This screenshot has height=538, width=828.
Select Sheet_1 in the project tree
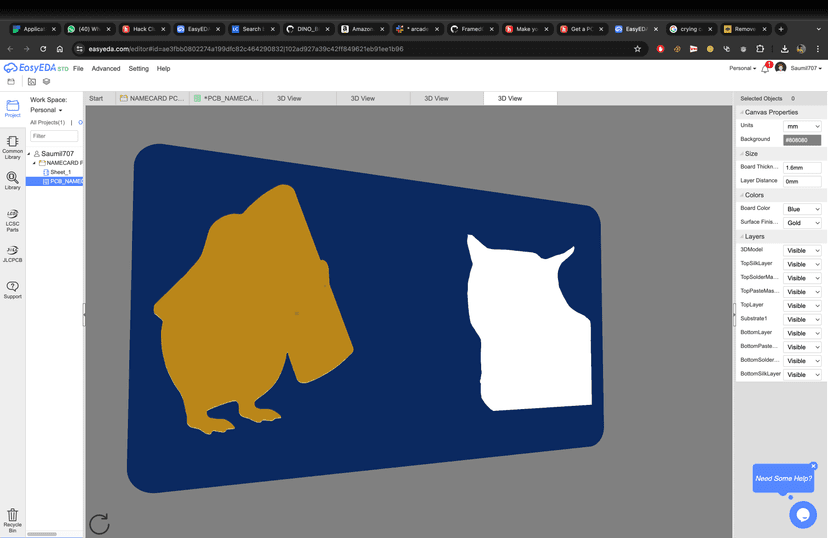coord(60,172)
